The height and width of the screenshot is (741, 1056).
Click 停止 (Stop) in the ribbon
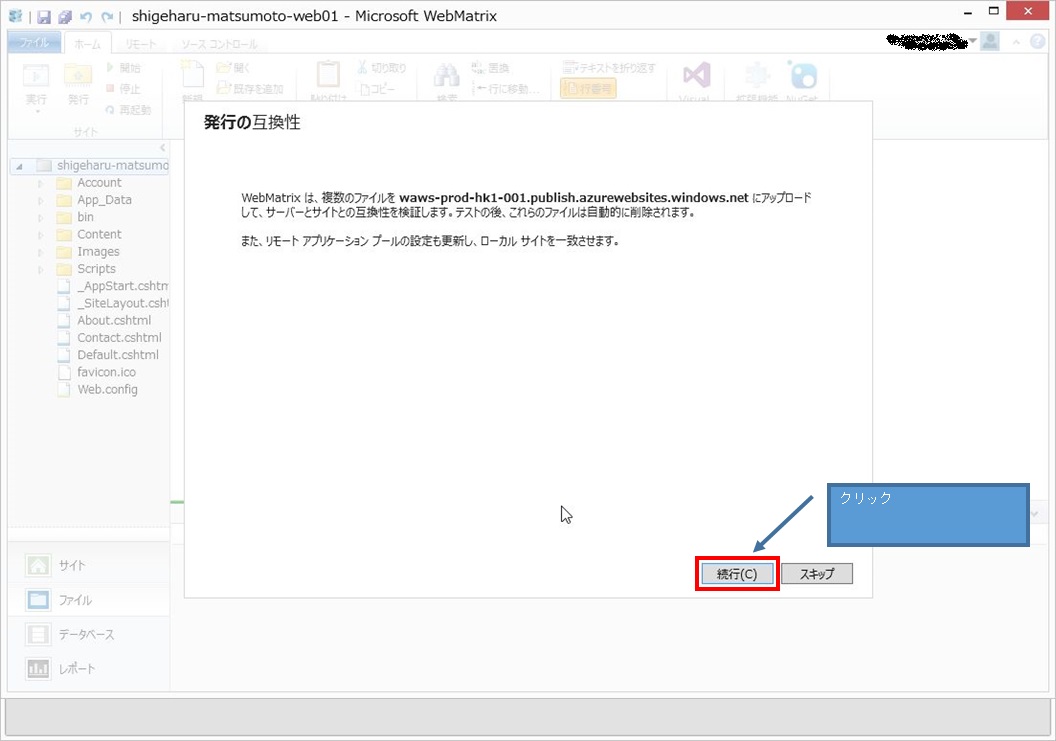point(123,88)
